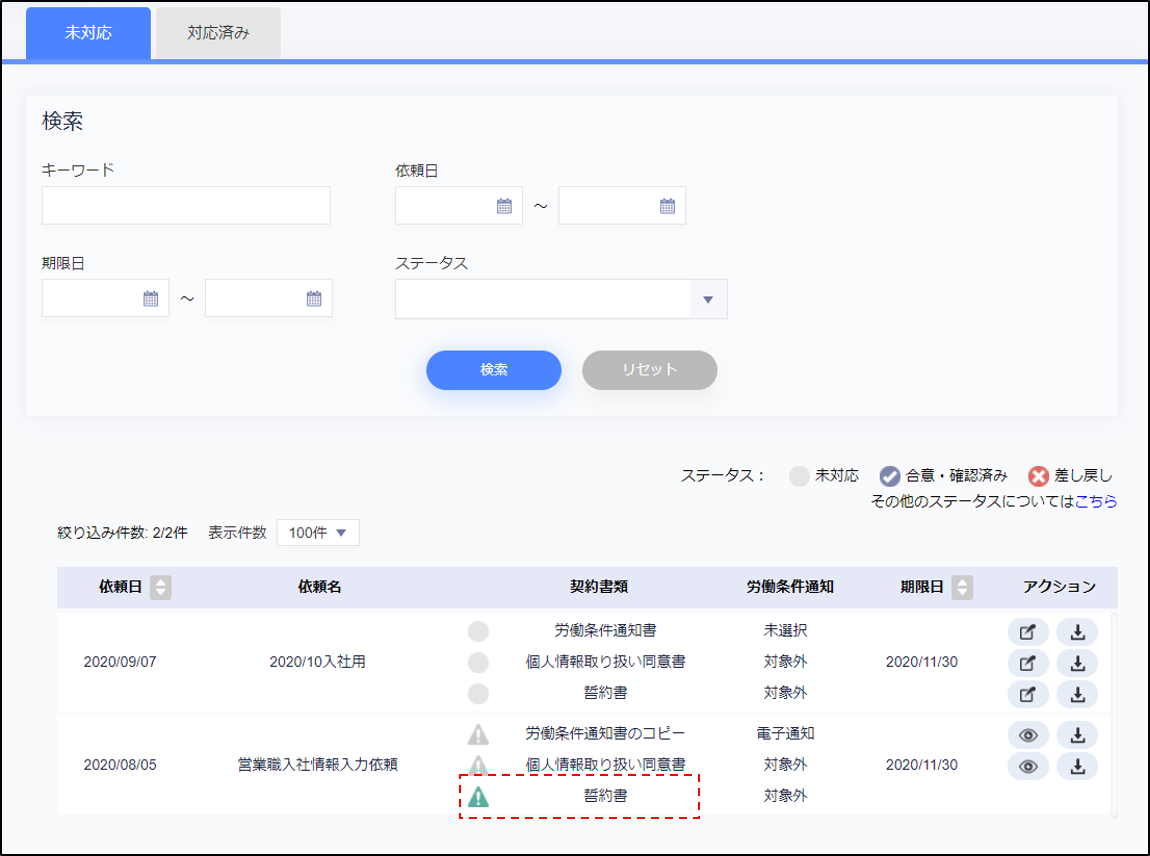Click the 電子通知 labor notice cell

785,733
